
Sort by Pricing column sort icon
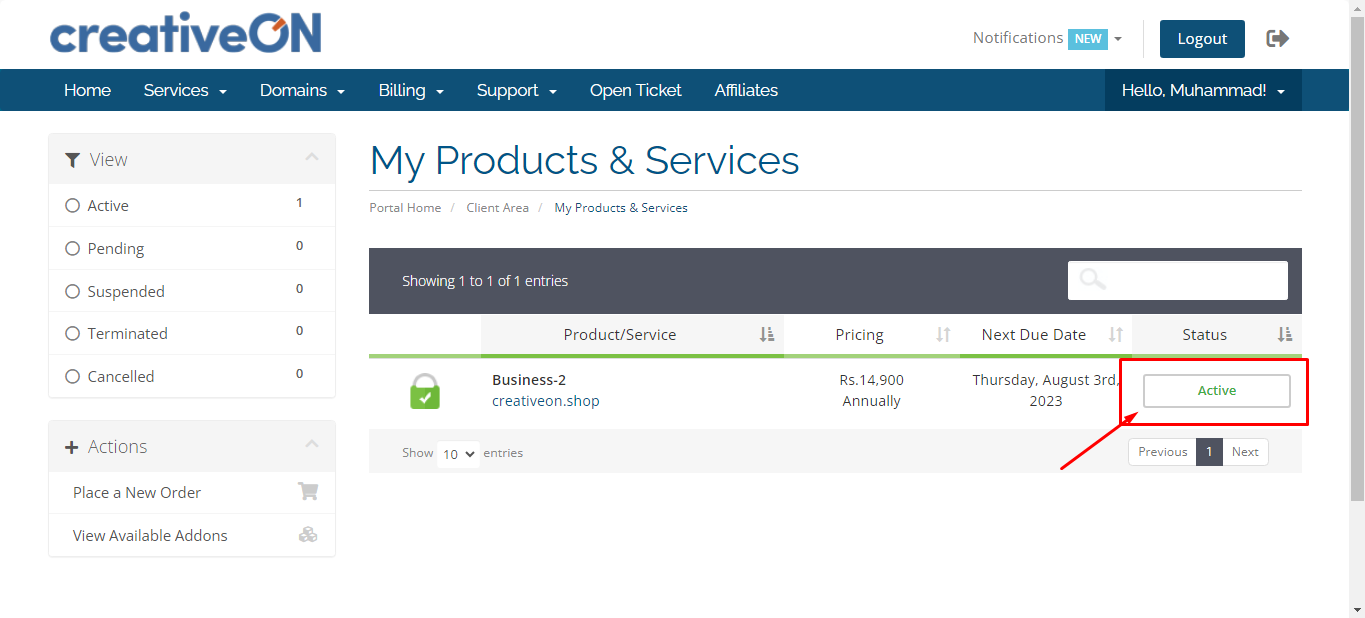point(943,335)
